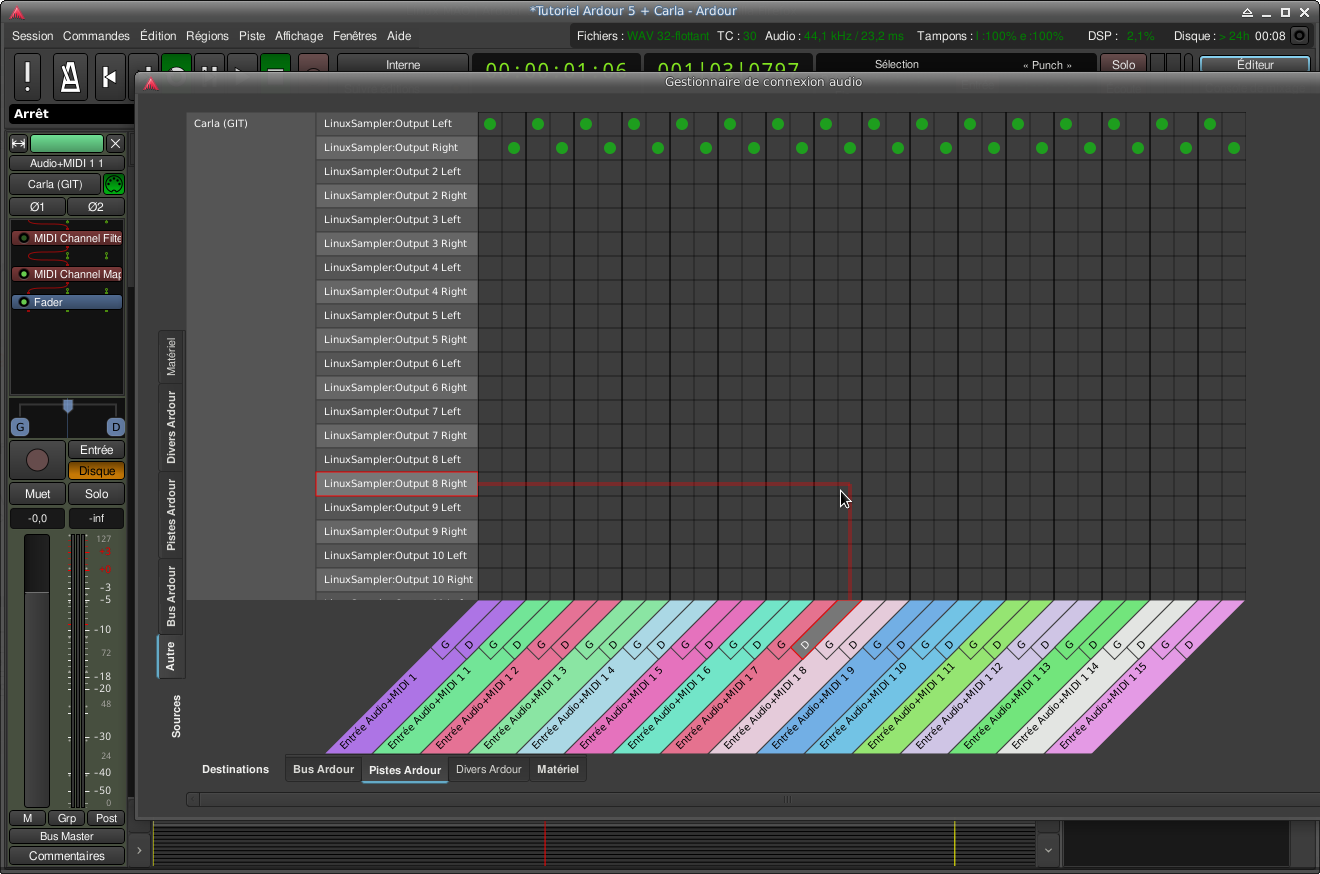Select the vertical Autre sources tab

171,656
